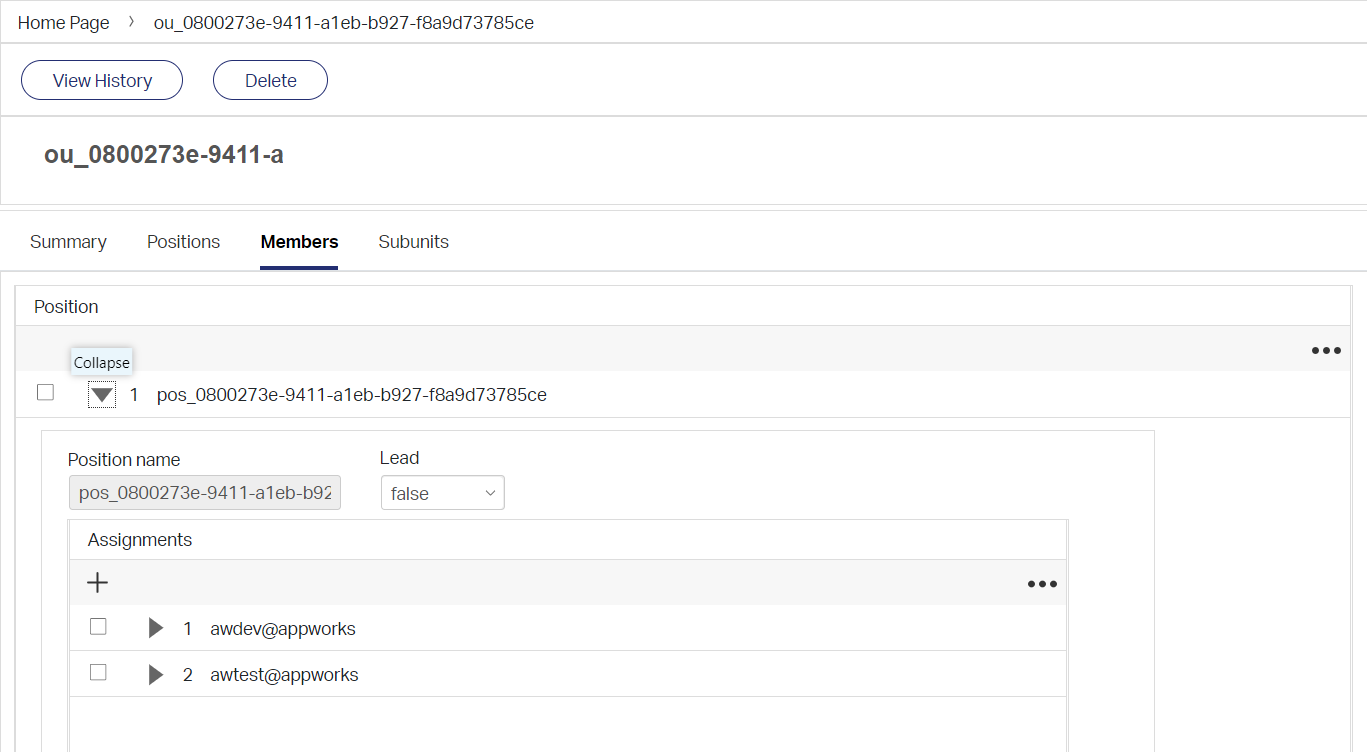Open the Assignments three-dot options menu
This screenshot has height=752, width=1367.
coord(1042,584)
